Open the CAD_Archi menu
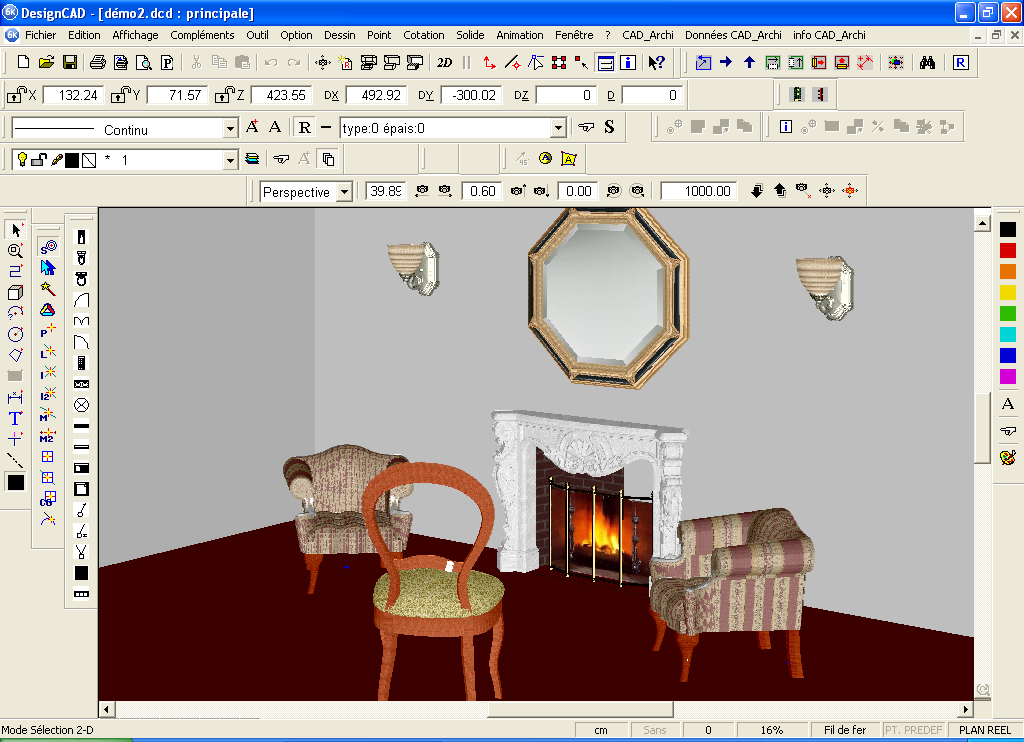This screenshot has height=742, width=1024. [x=648, y=35]
